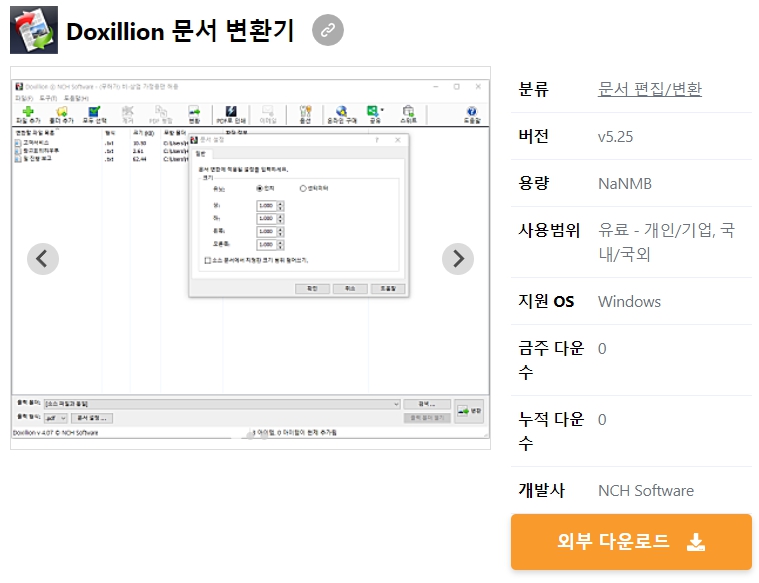This screenshot has height=583, width=759.
Task: Click the 분류 label
Action: 533,89
